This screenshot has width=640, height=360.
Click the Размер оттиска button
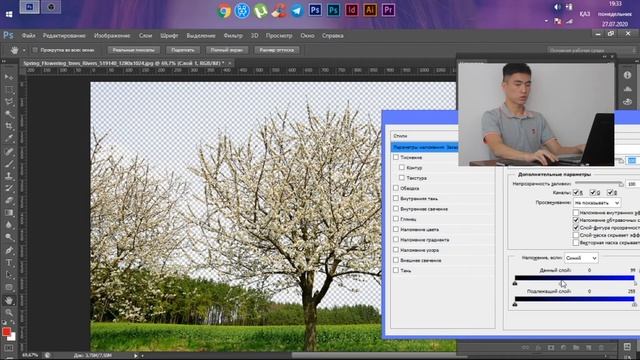(277, 50)
